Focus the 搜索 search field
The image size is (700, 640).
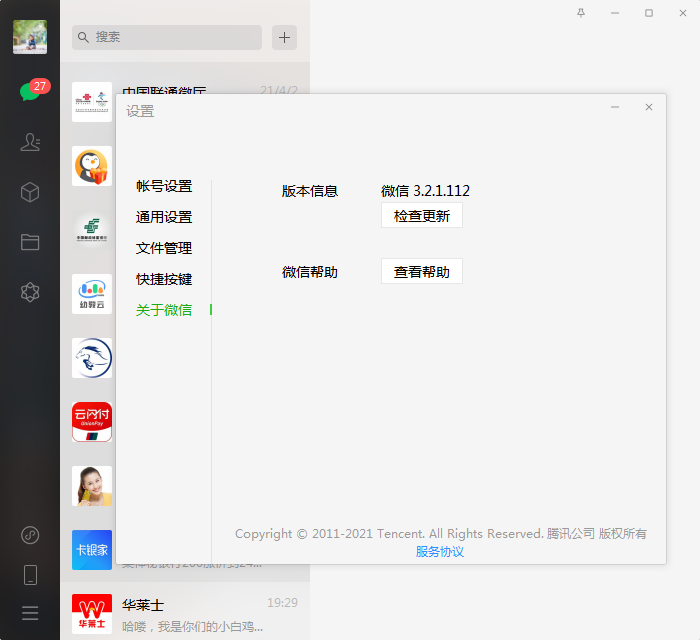coord(167,37)
